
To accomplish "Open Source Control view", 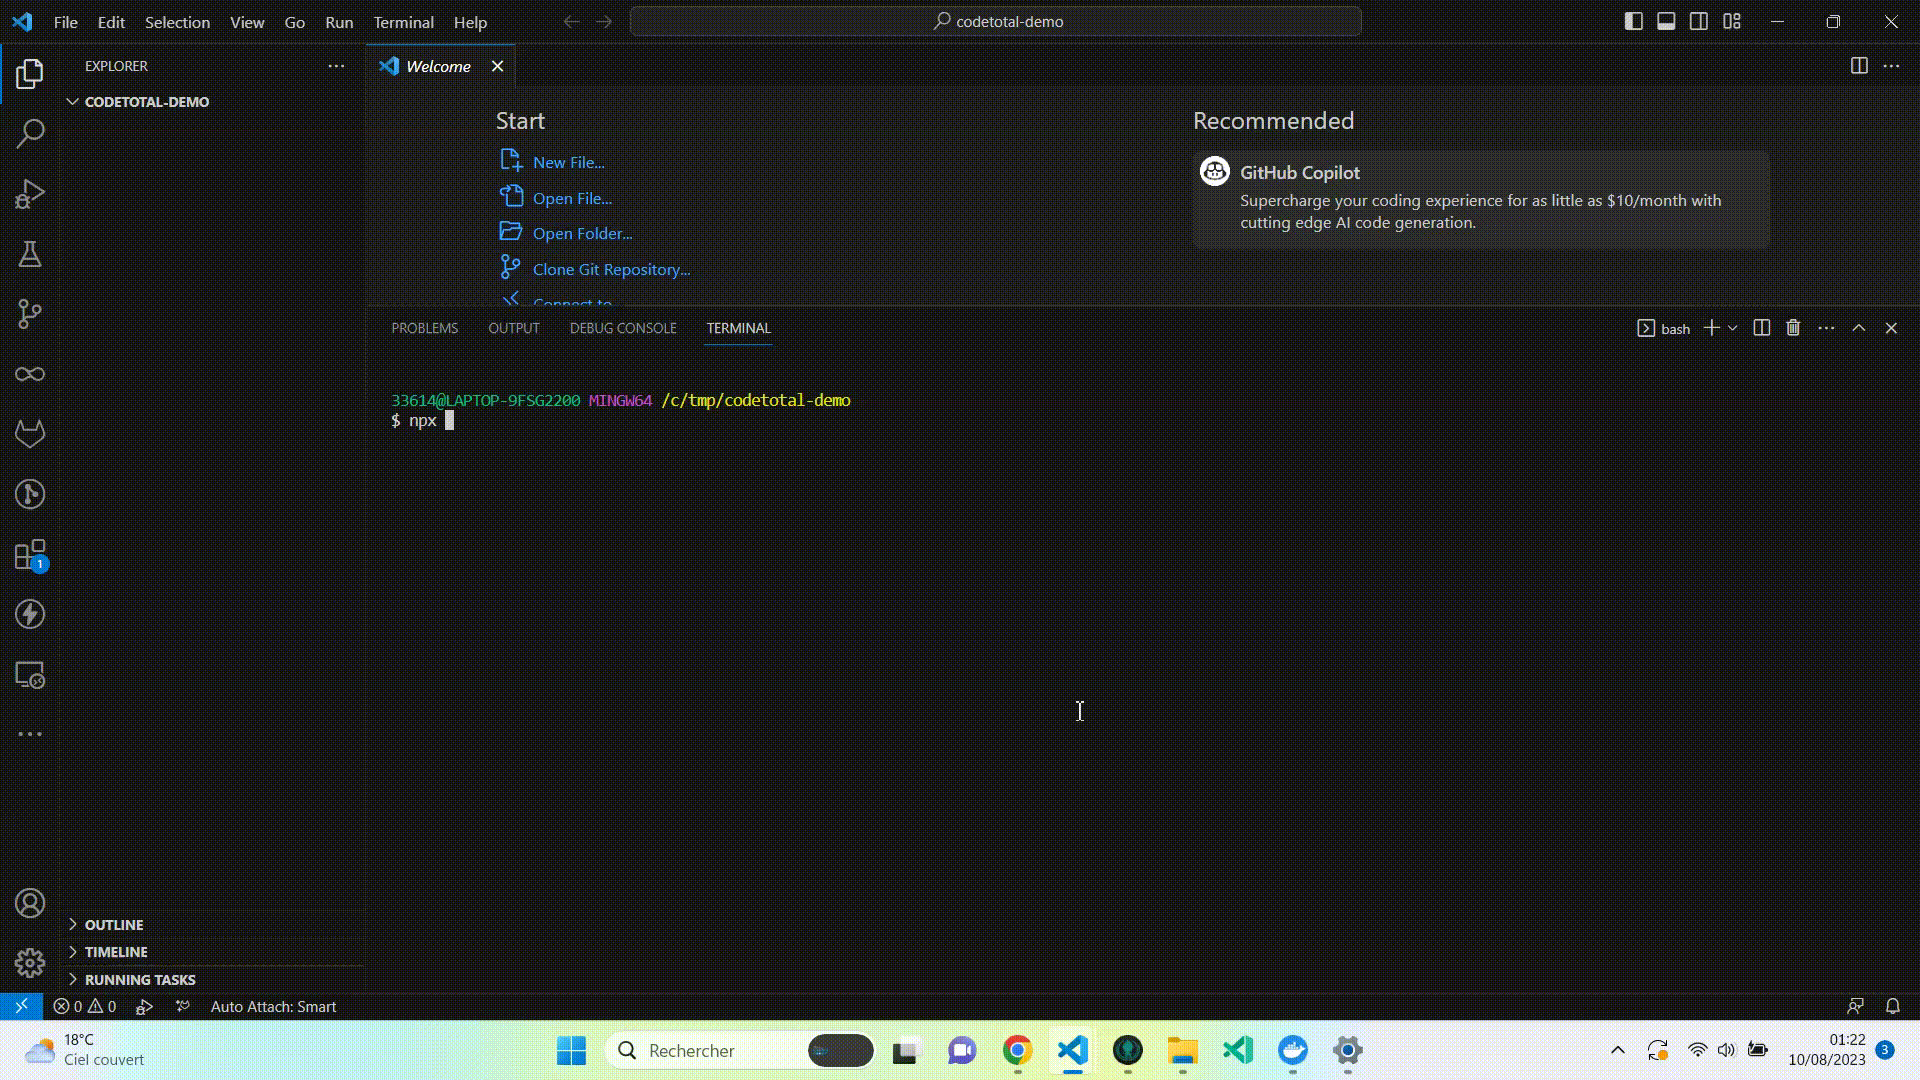I will pyautogui.click(x=30, y=314).
